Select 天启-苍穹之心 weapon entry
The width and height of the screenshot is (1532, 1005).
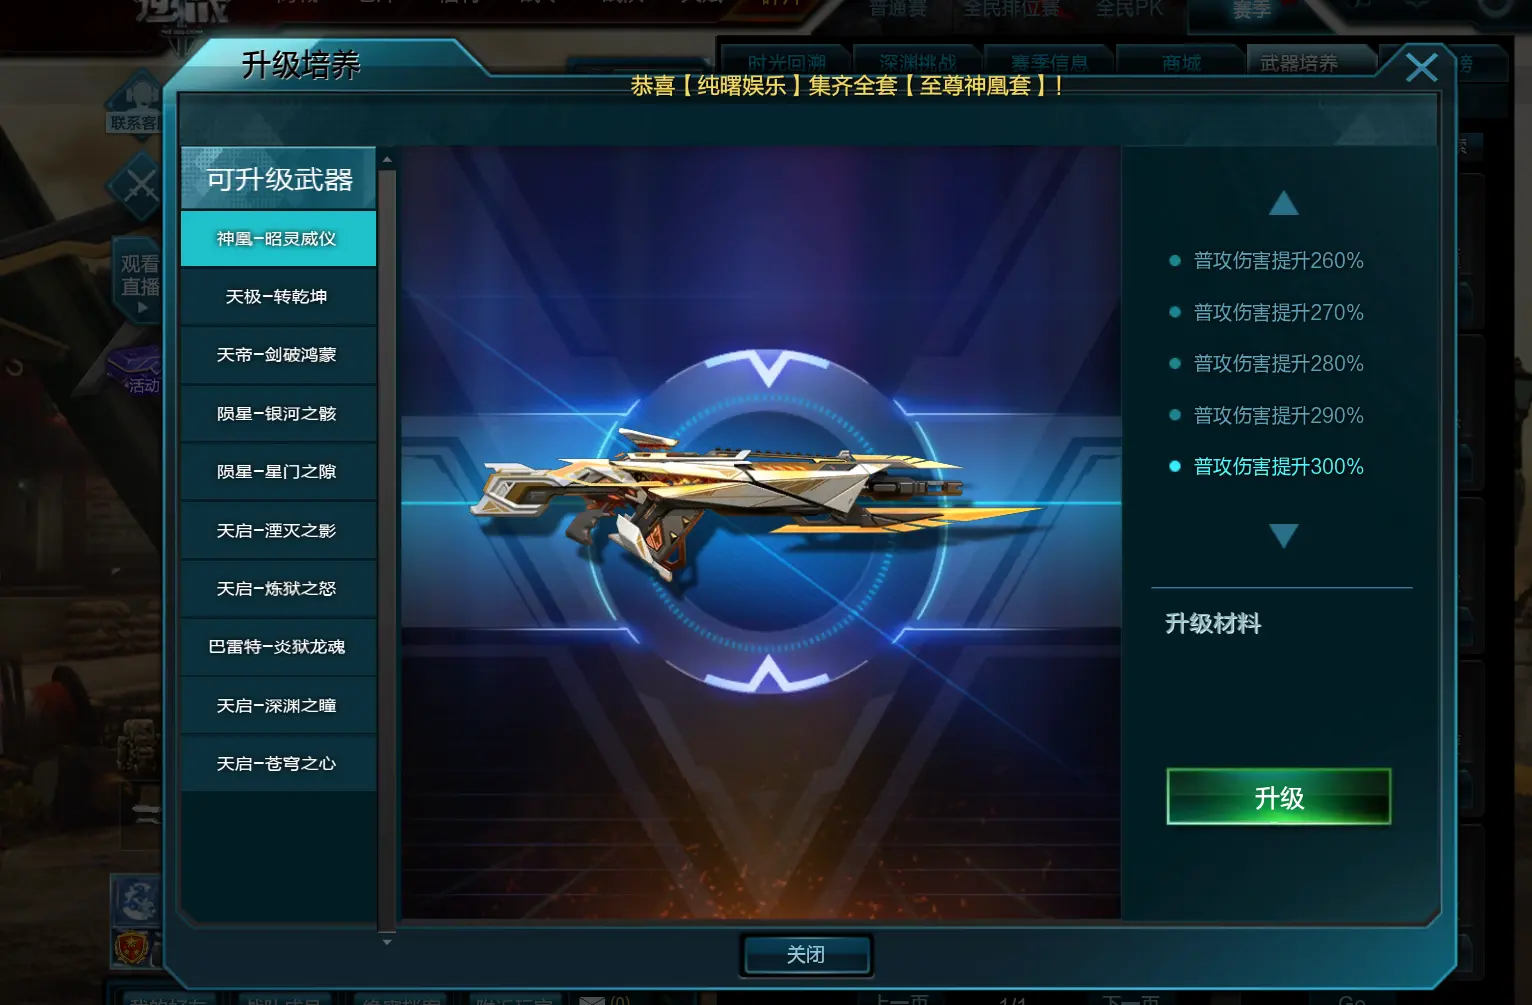click(x=278, y=764)
